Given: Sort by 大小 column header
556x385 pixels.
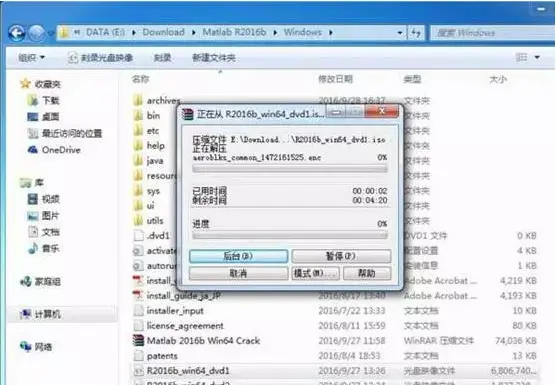Looking at the screenshot, I should point(498,79).
